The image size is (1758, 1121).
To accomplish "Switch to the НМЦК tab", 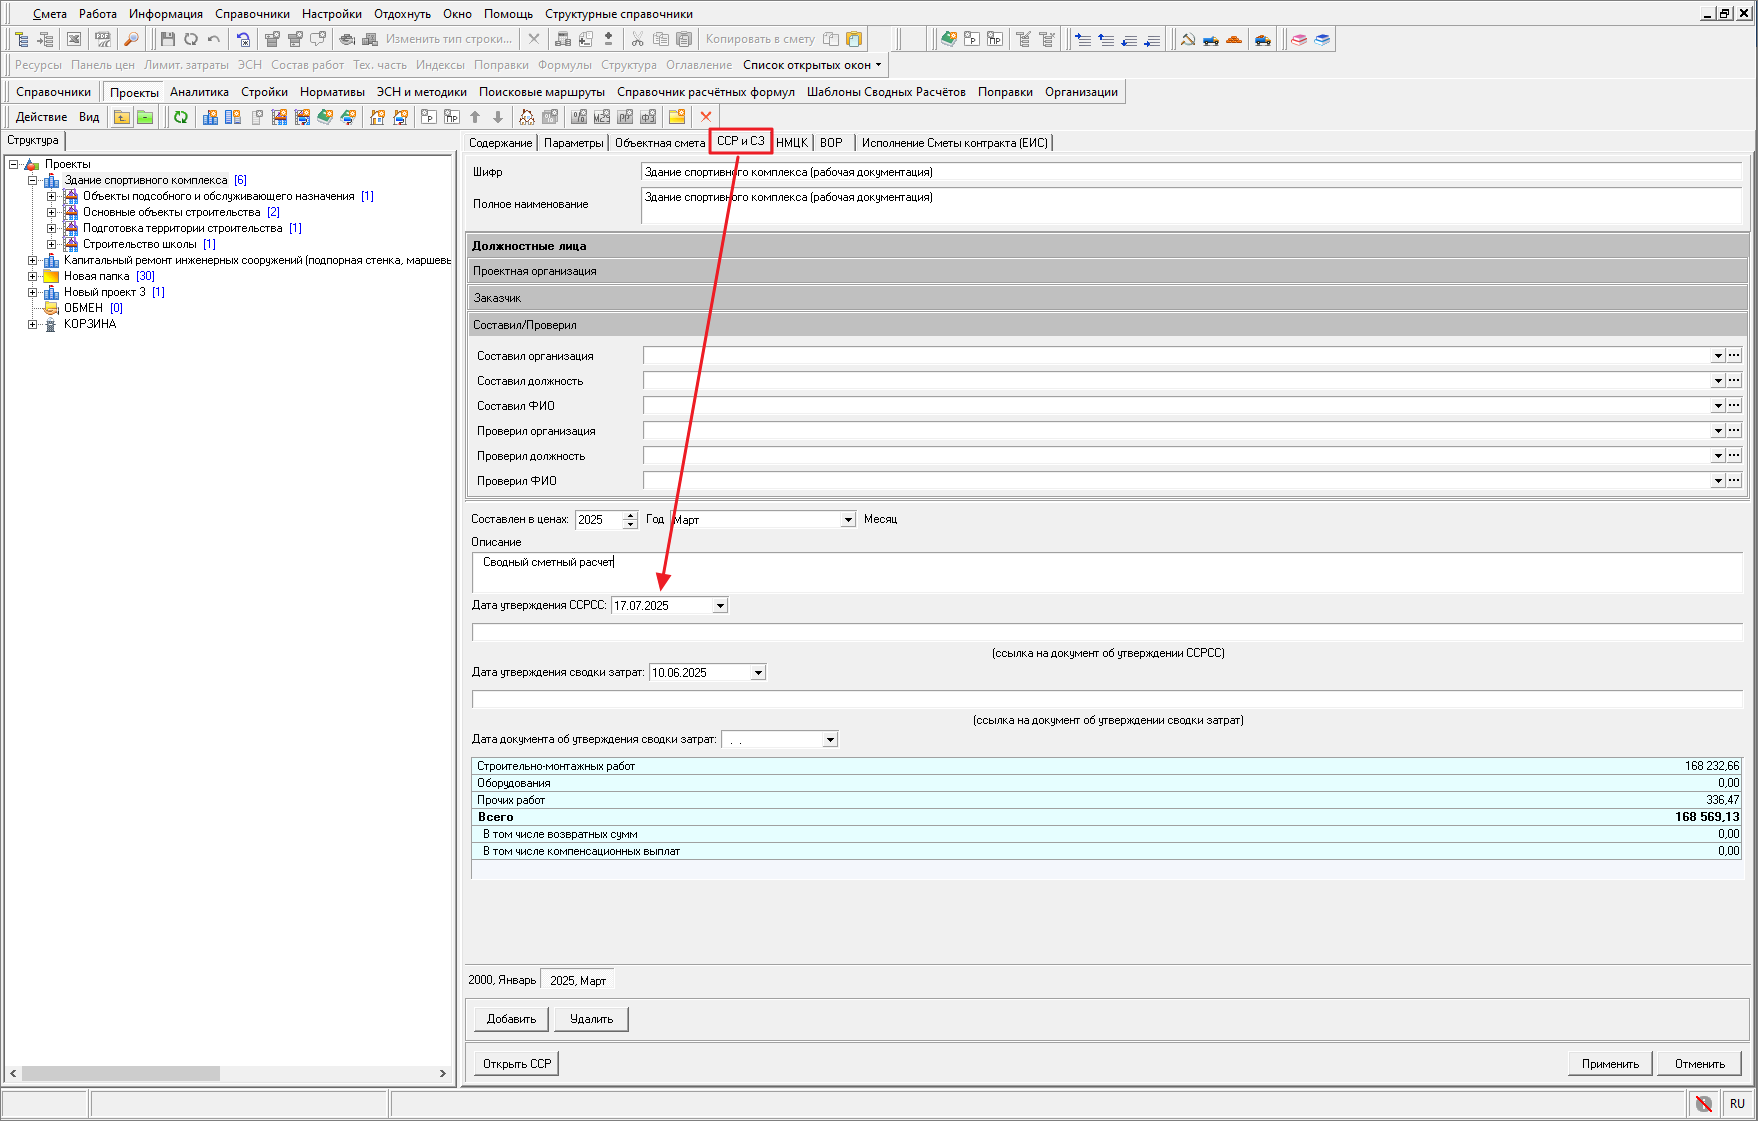I will (x=791, y=143).
